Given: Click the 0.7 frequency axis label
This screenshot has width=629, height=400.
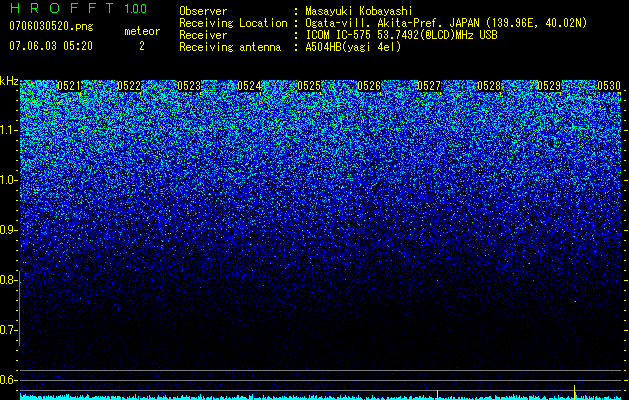Looking at the screenshot, I should pos(8,330).
